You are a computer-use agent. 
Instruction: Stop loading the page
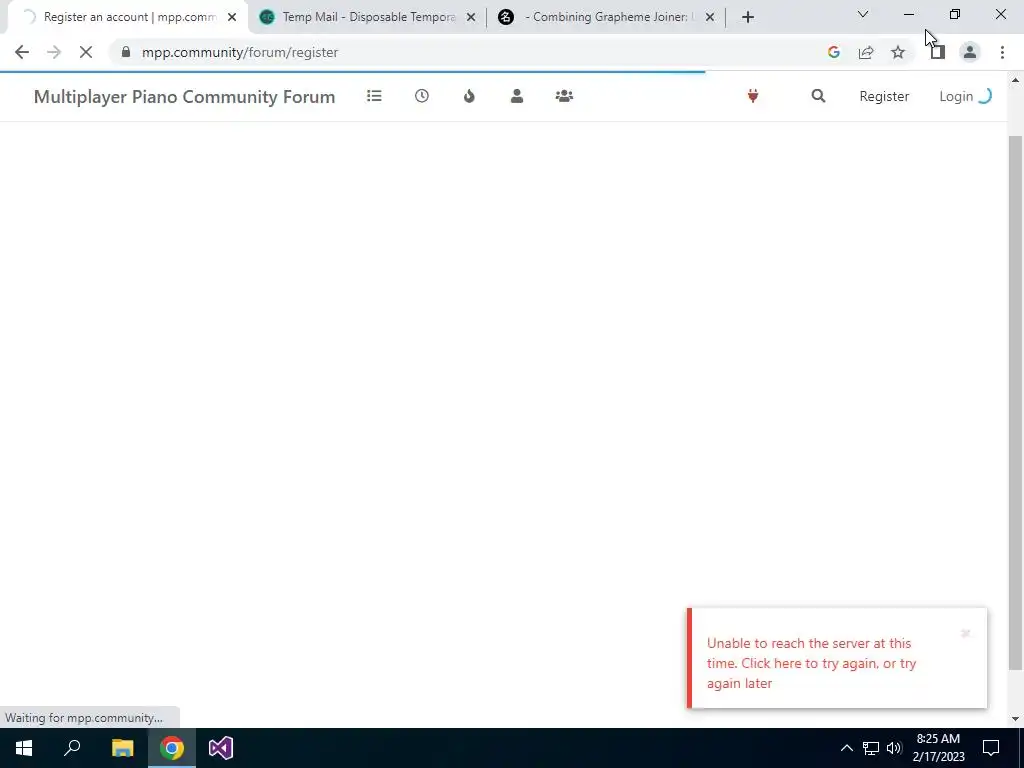click(x=86, y=52)
